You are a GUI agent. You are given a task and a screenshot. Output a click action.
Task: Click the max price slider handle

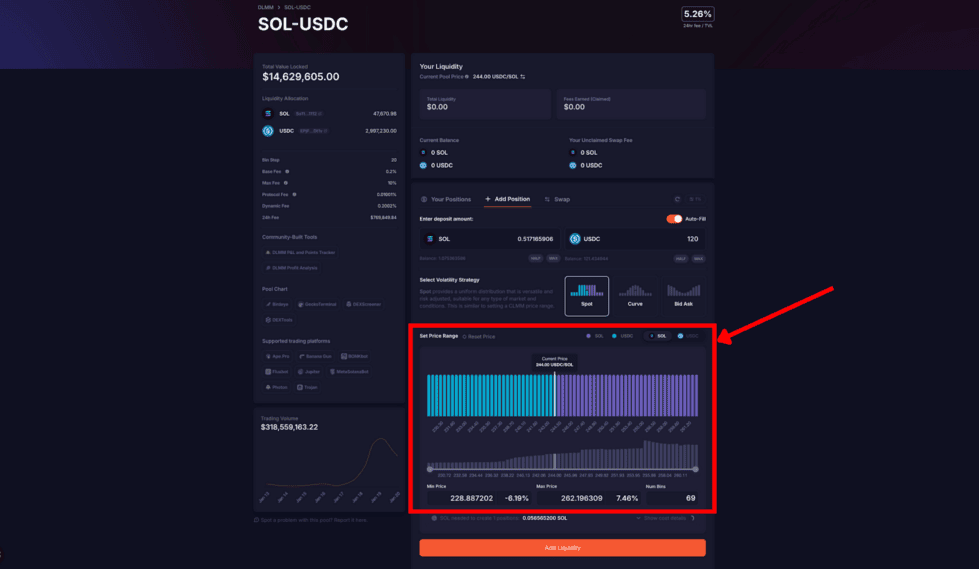click(x=696, y=469)
